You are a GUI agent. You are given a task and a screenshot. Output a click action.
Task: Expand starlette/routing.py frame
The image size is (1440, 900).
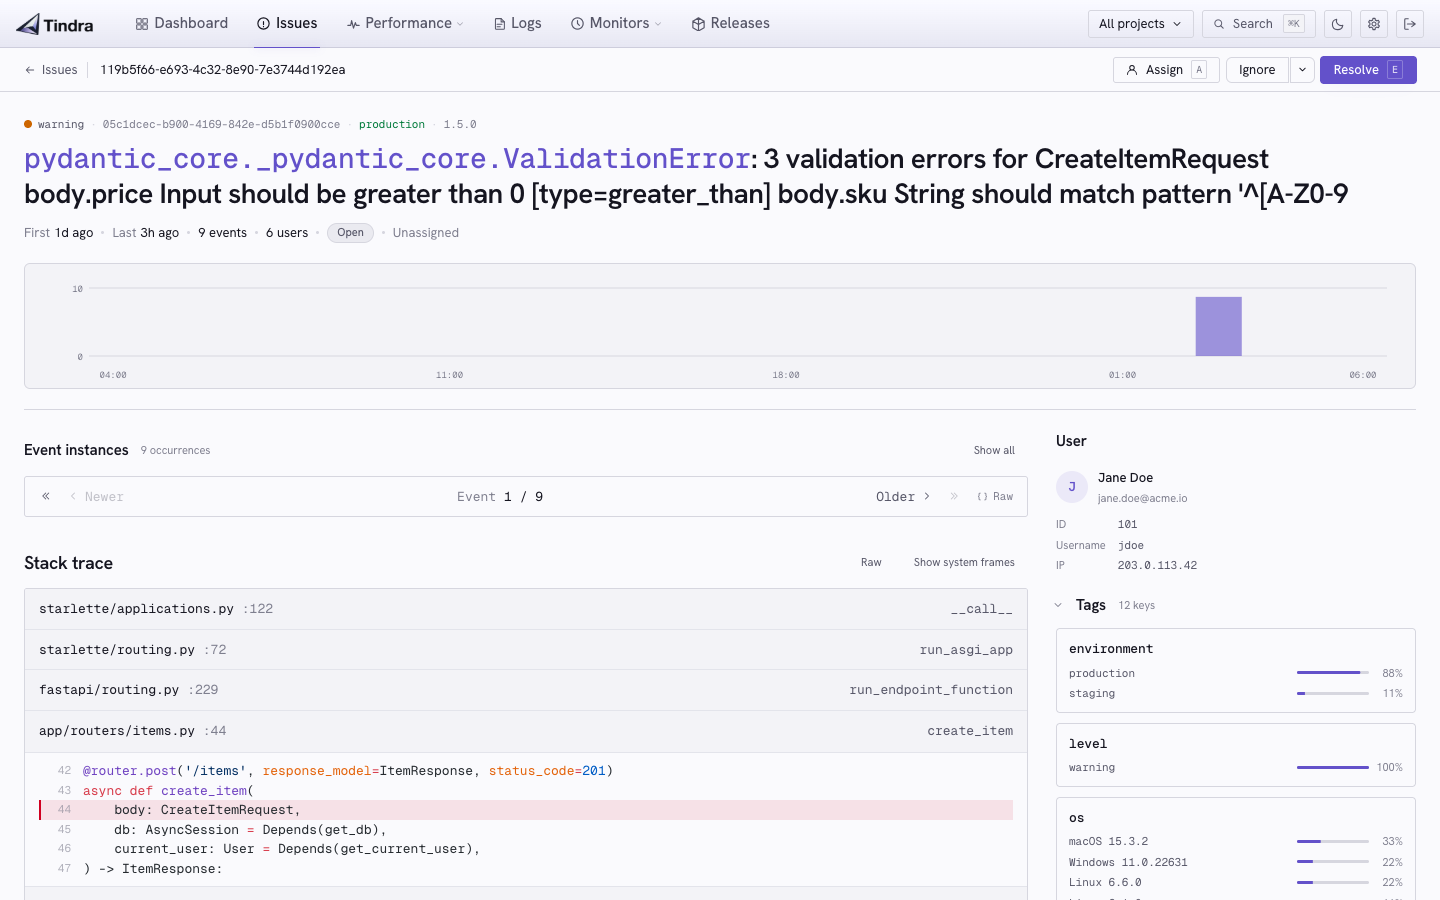(526, 650)
